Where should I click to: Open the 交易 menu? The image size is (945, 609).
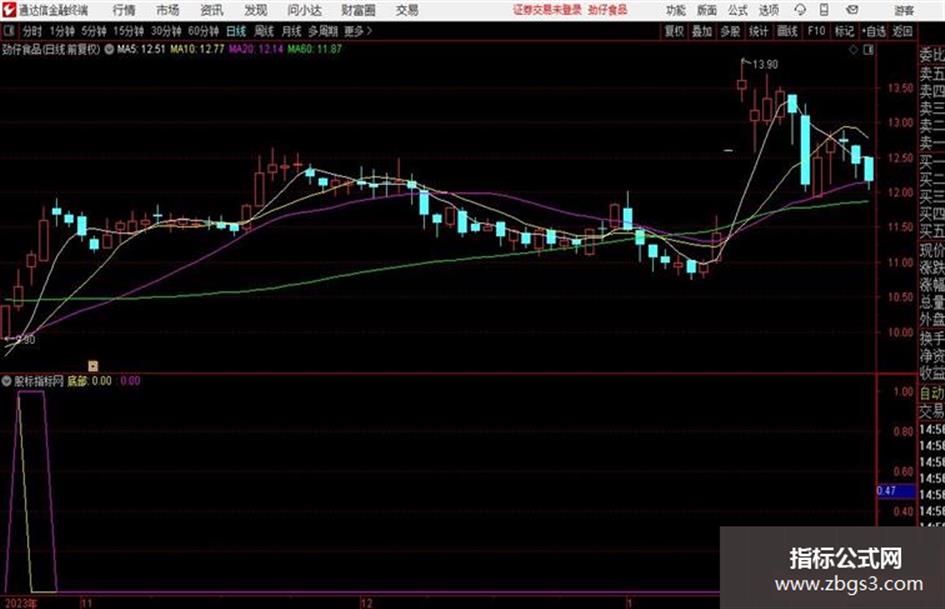[407, 10]
